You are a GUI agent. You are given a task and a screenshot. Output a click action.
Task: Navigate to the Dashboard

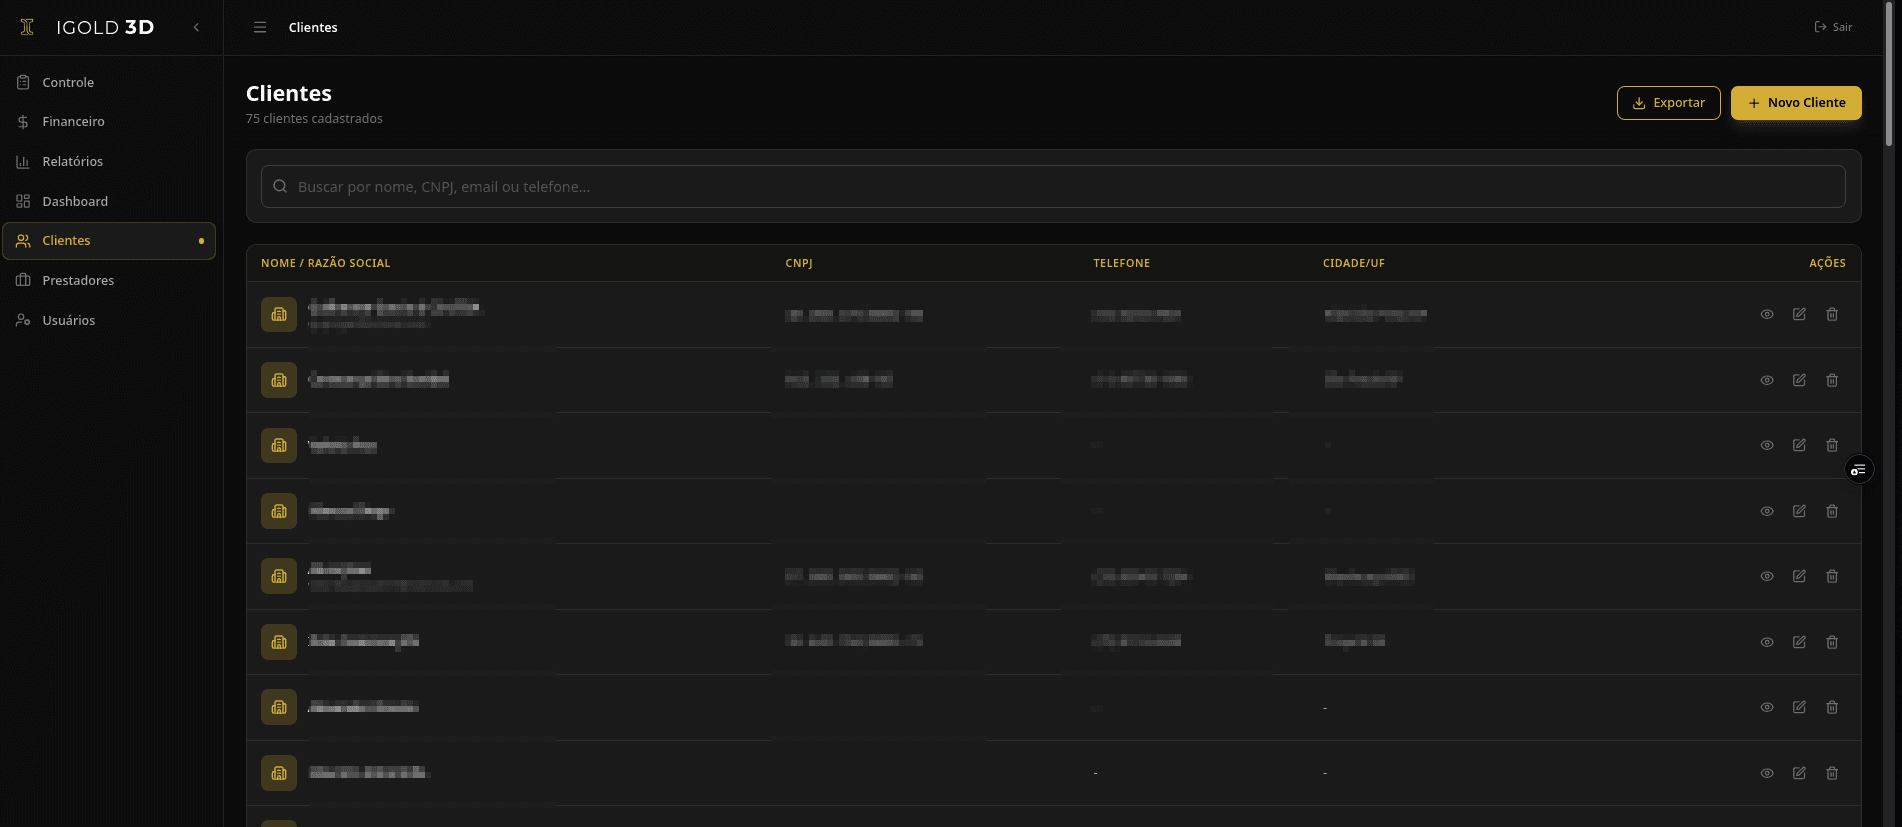pyautogui.click(x=109, y=201)
